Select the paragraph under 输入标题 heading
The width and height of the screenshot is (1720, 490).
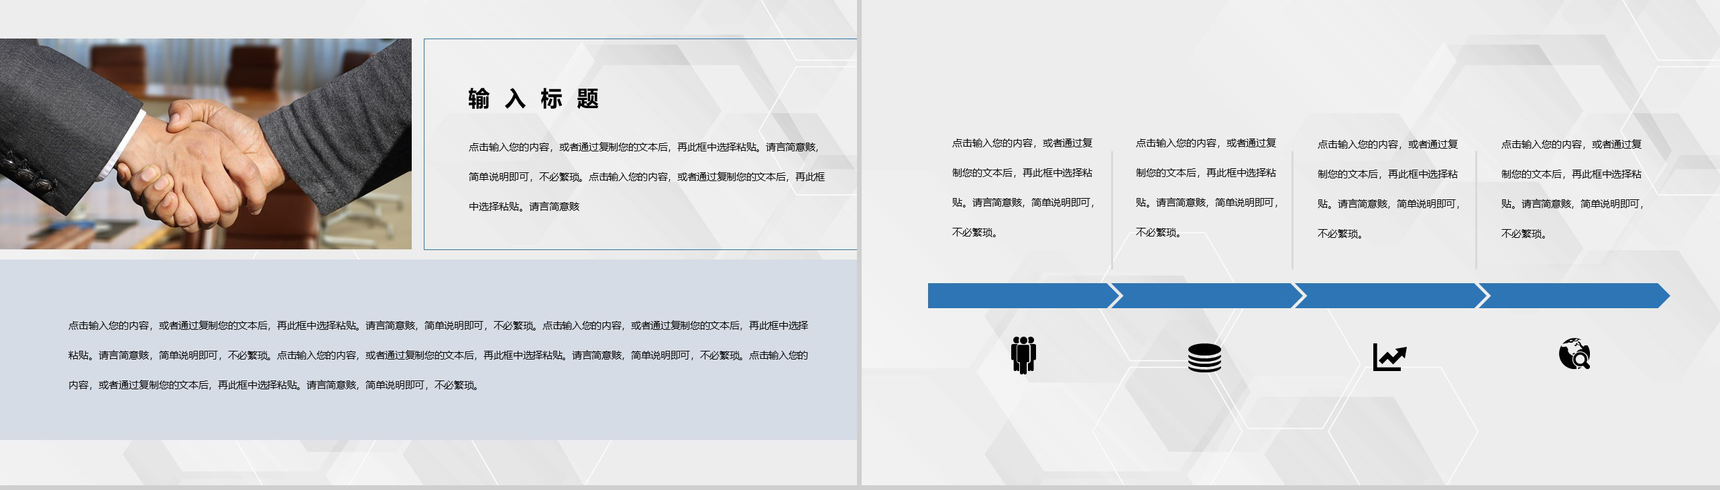[x=647, y=177]
